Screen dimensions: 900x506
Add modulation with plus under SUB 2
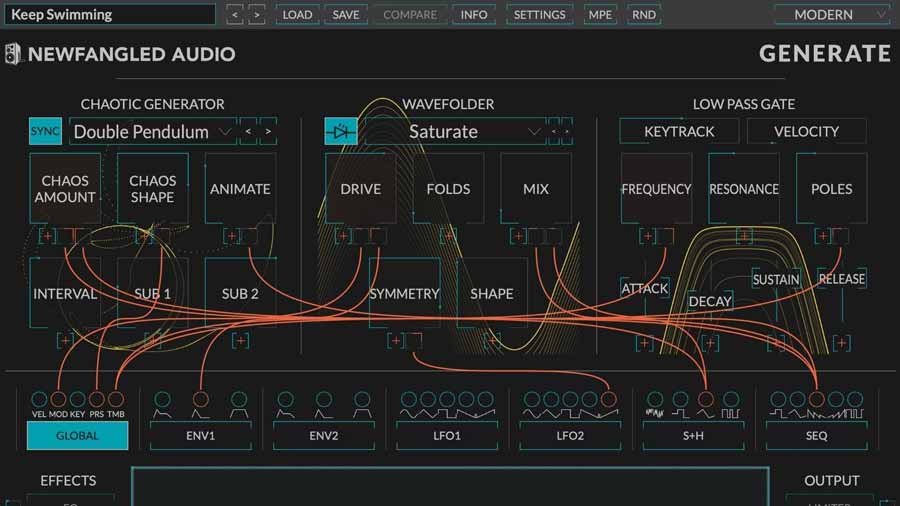[x=240, y=341]
